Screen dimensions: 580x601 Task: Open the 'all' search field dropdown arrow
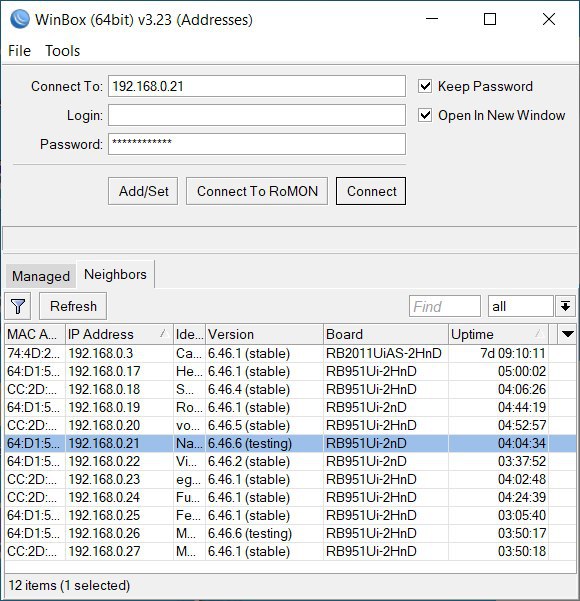click(565, 306)
